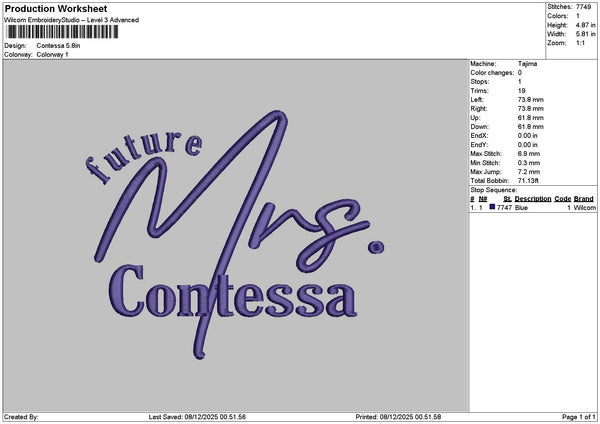Image resolution: width=600 pixels, height=424 pixels.
Task: Click the 'Brand' column header
Action: tap(584, 199)
